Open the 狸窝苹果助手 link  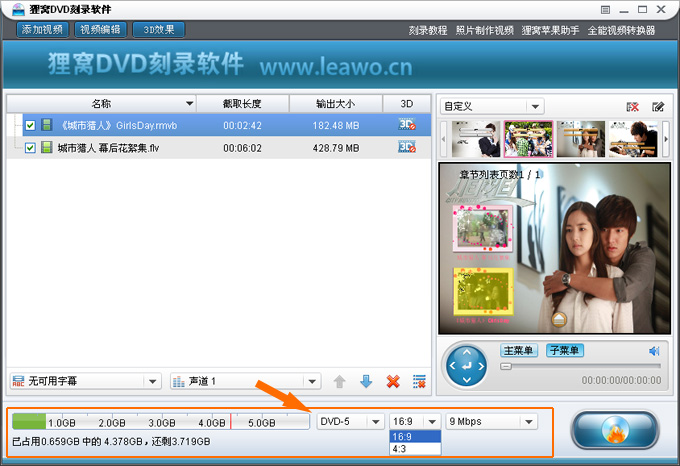point(550,30)
